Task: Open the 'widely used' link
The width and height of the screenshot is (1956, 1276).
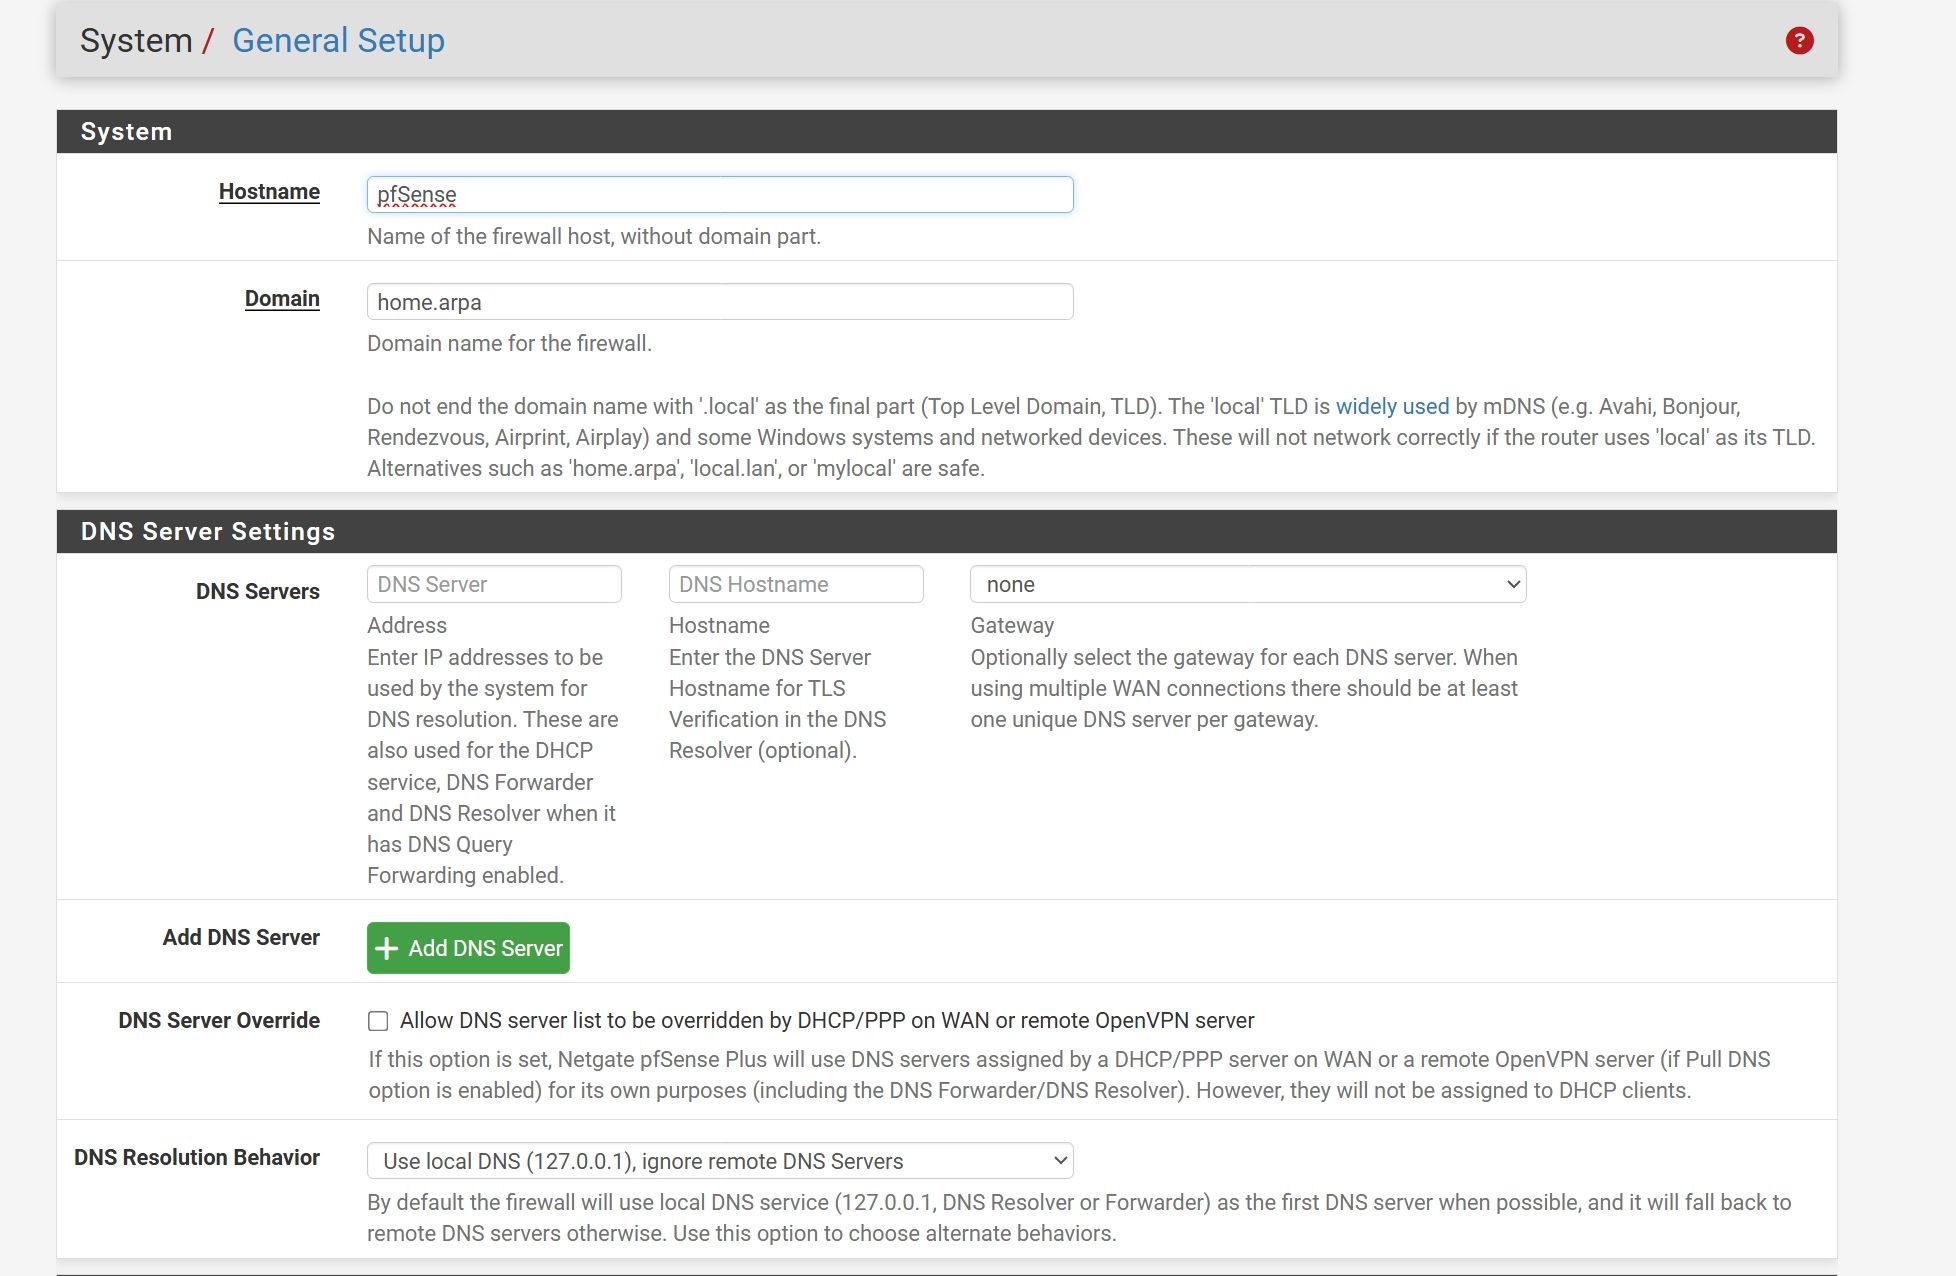Action: pyautogui.click(x=1392, y=406)
